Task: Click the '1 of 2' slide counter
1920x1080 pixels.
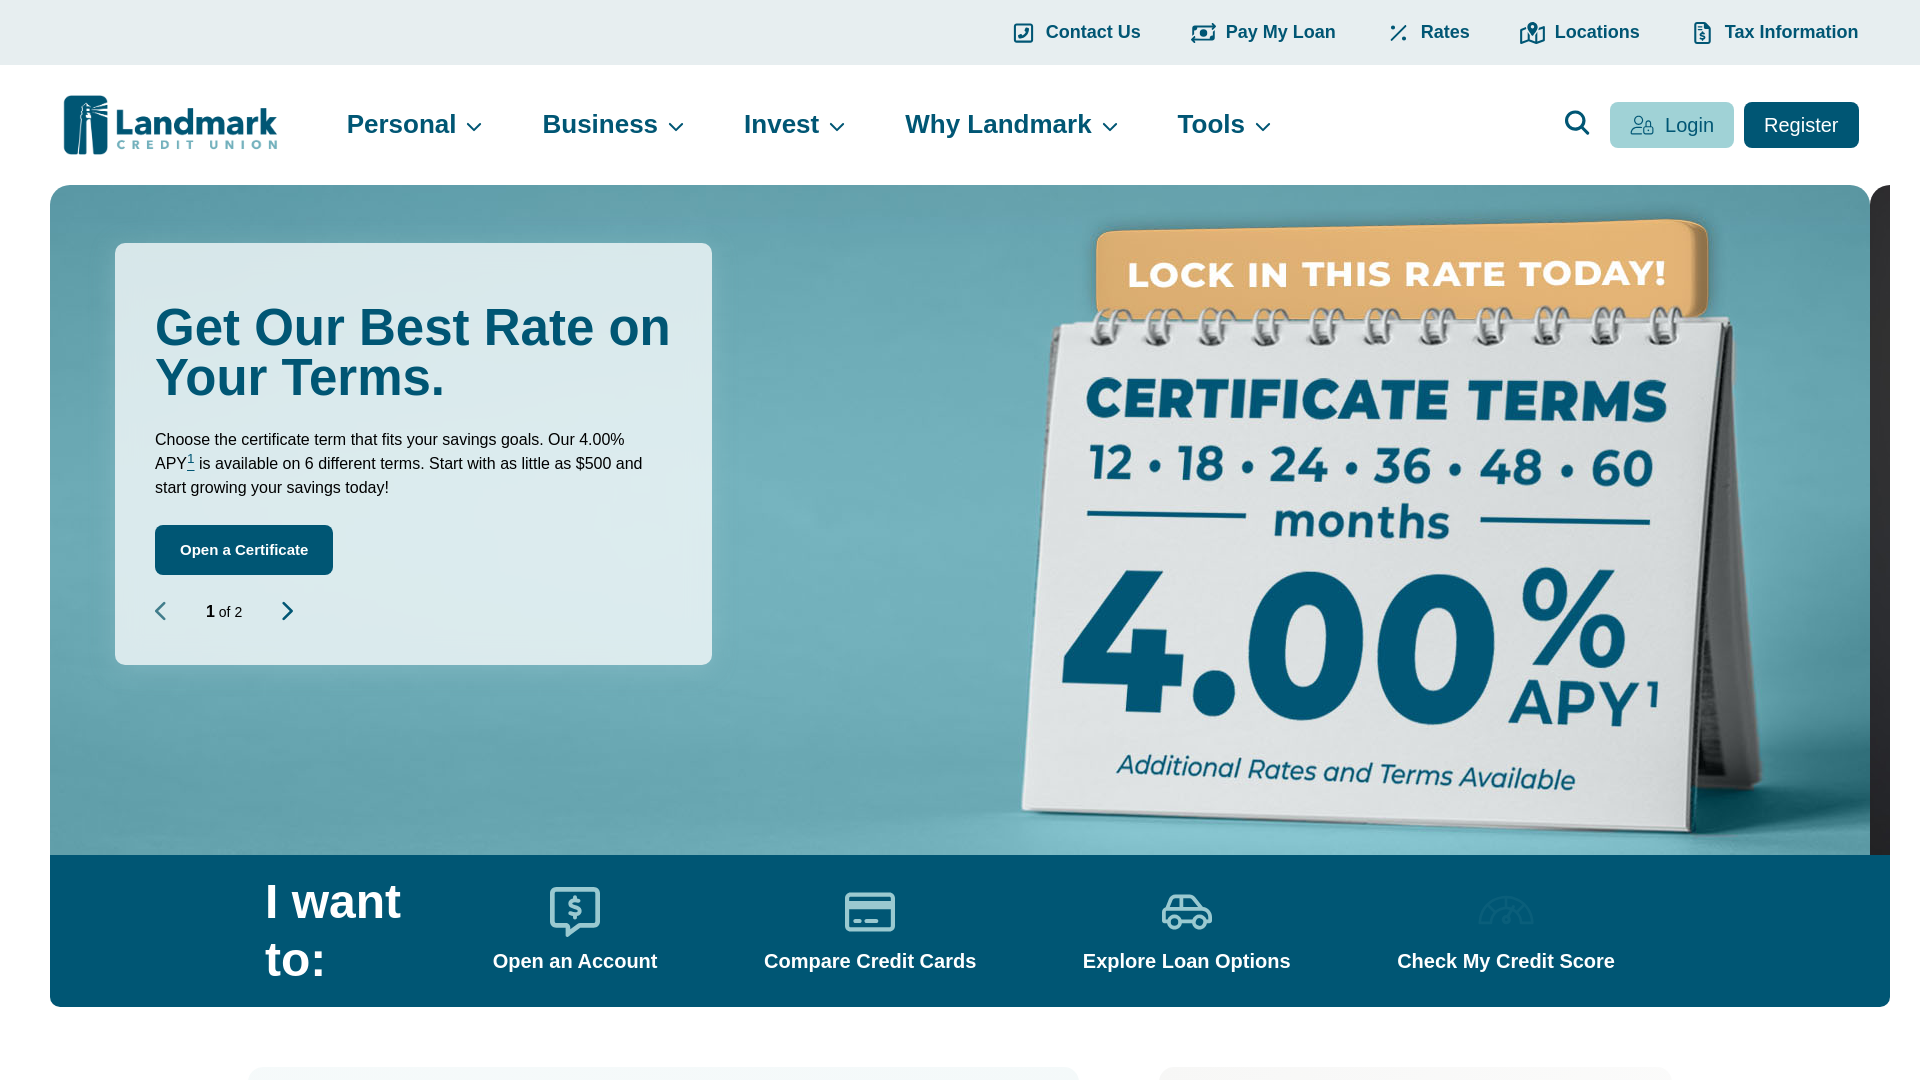Action: [x=224, y=612]
